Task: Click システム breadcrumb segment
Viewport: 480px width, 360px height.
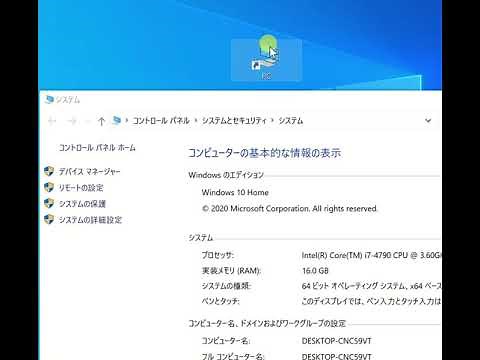Action: point(291,121)
